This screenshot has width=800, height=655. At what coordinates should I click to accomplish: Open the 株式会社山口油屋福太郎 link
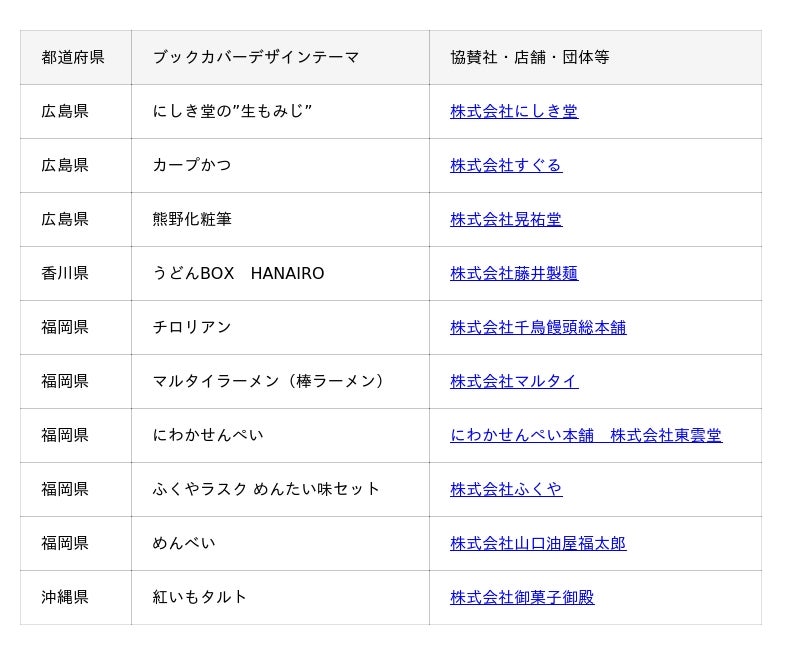point(538,543)
